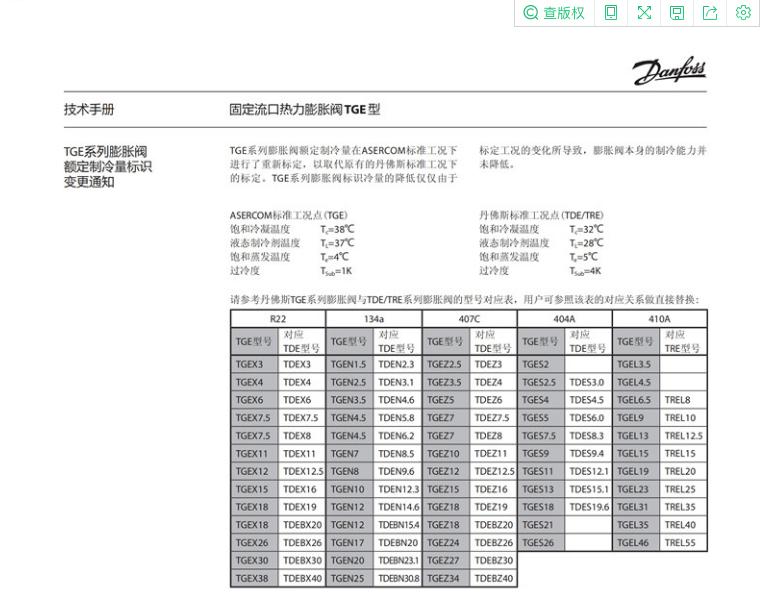This screenshot has width=770, height=605.
Task: Click table cell TDEZ16
Action: coord(493,489)
